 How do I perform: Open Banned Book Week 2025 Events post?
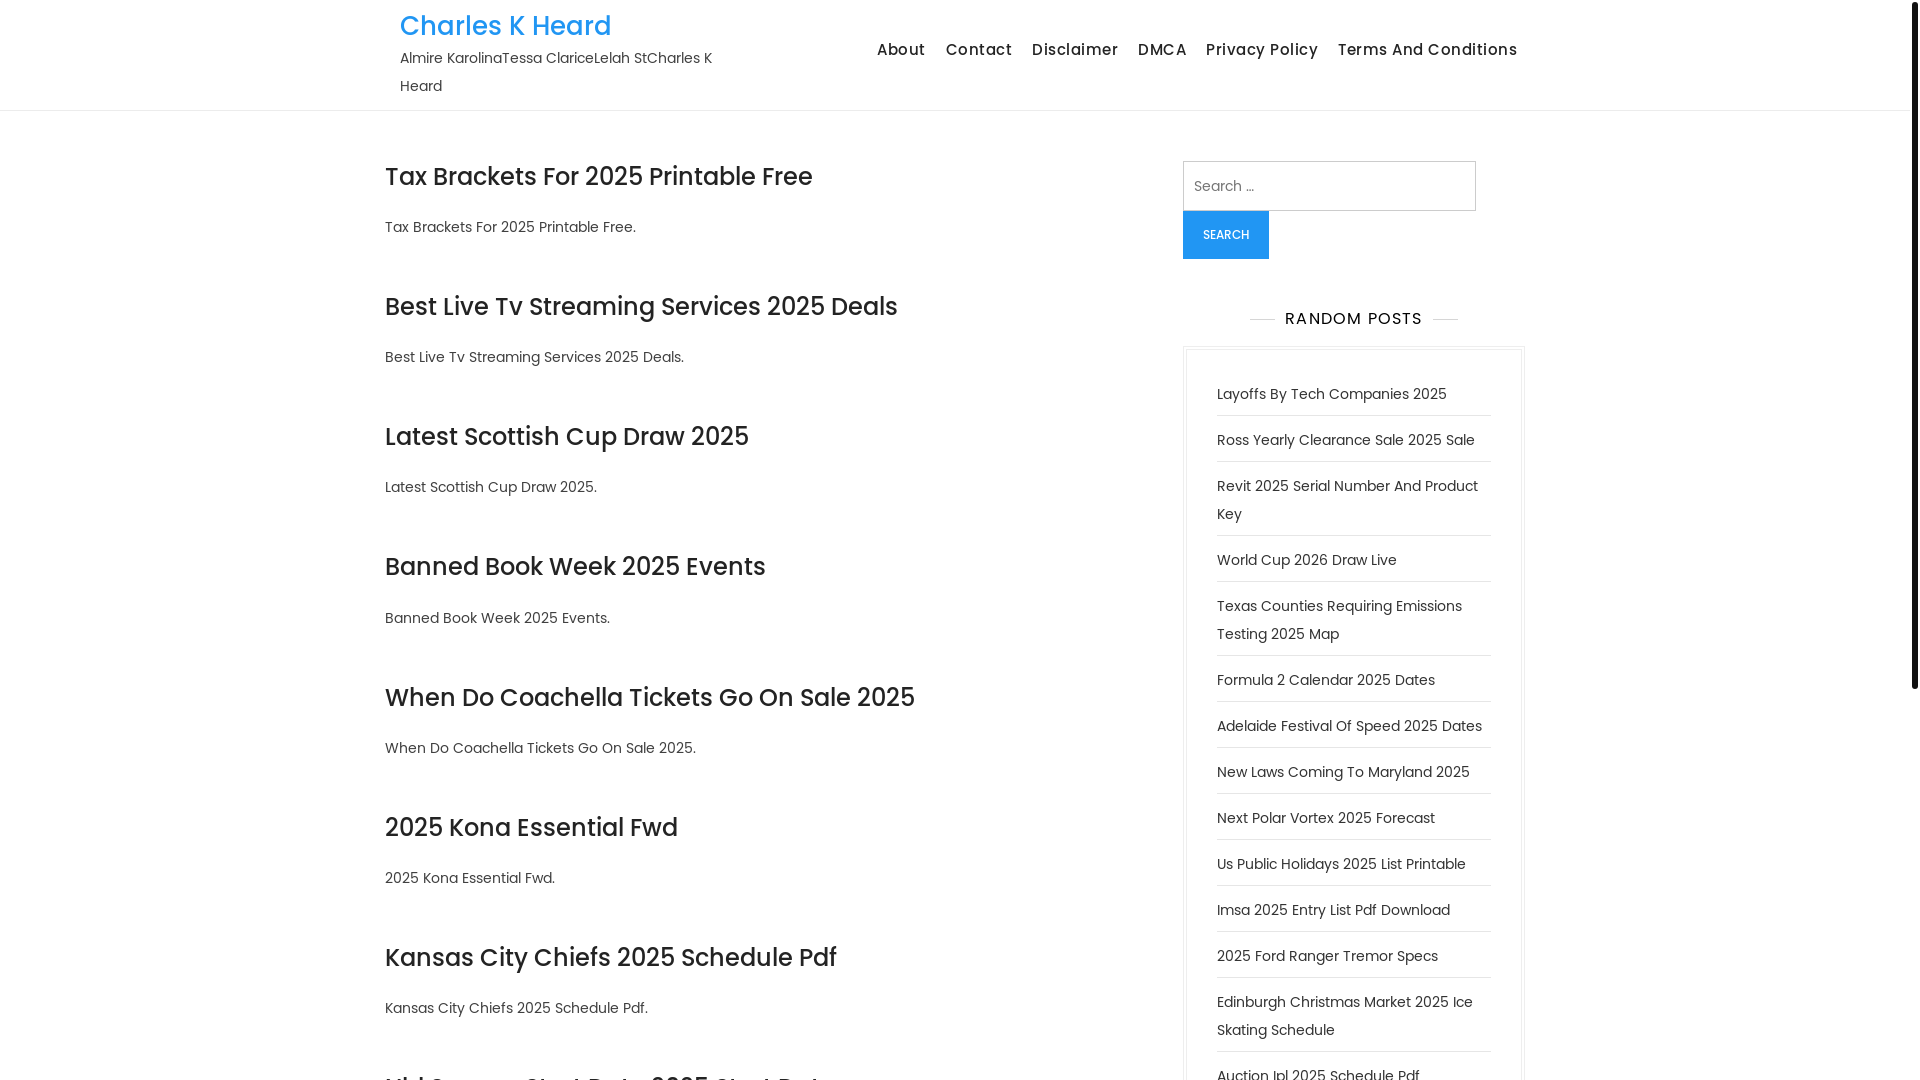pyautogui.click(x=575, y=567)
